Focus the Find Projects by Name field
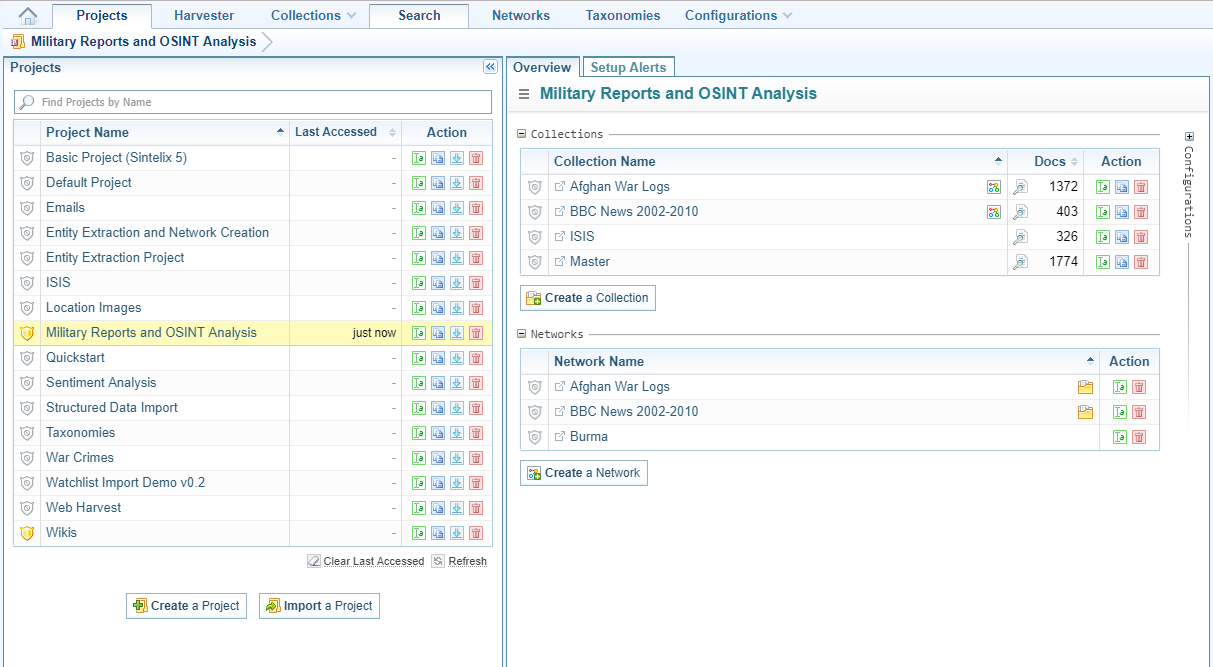Screen dimensions: 1213x667 click(253, 102)
